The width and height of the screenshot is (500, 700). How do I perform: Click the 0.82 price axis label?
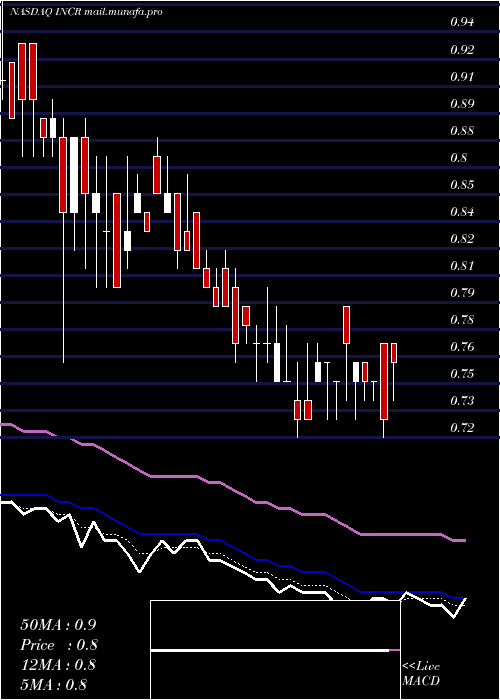tap(462, 238)
